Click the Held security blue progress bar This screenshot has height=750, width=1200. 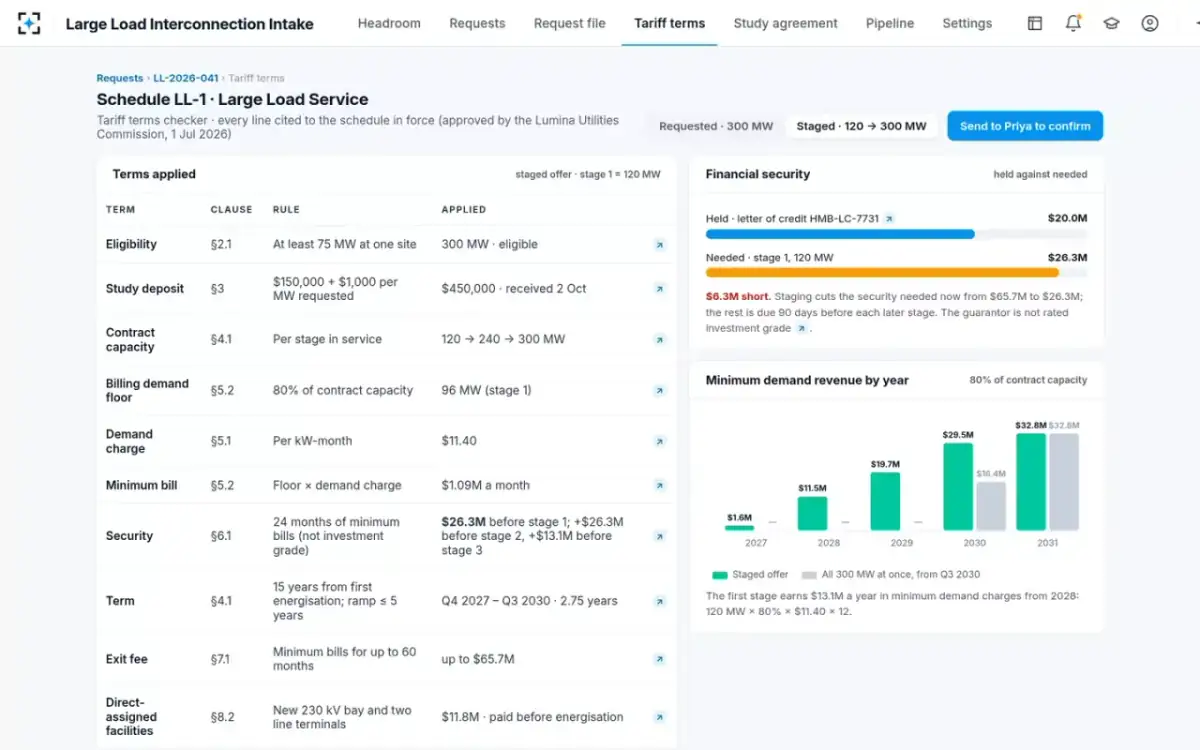point(840,234)
